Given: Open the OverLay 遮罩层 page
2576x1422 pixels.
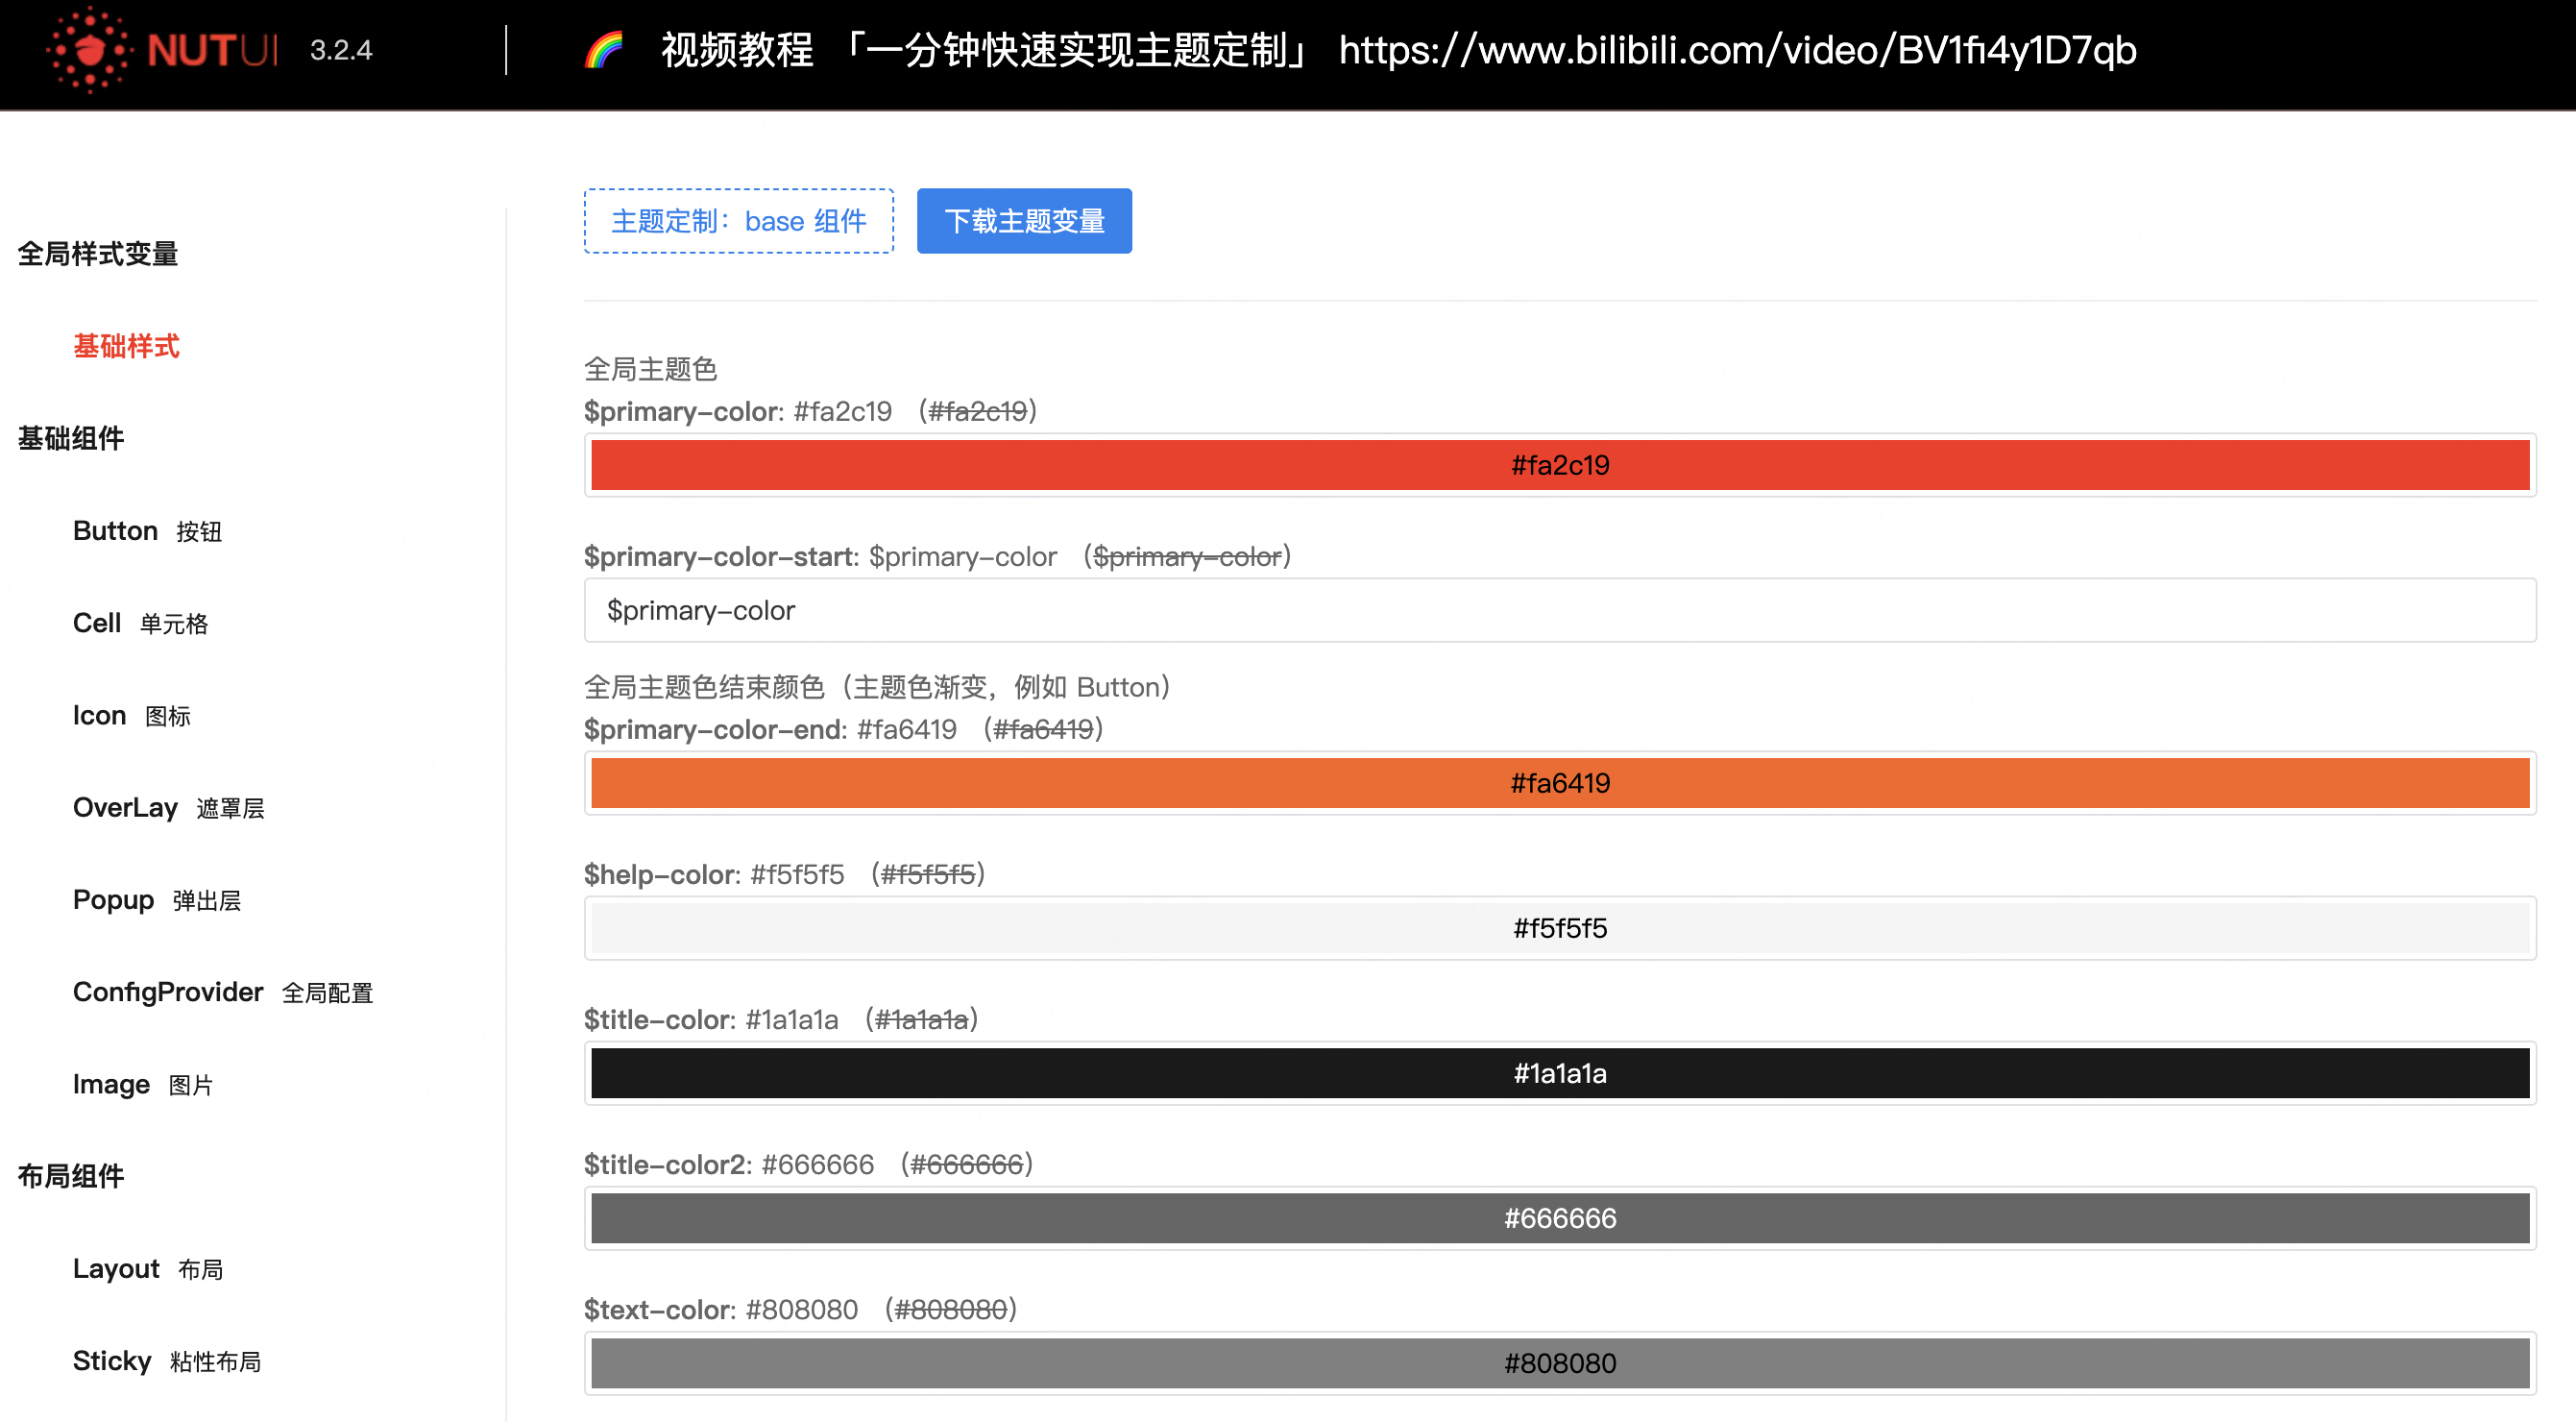Looking at the screenshot, I should point(170,807).
